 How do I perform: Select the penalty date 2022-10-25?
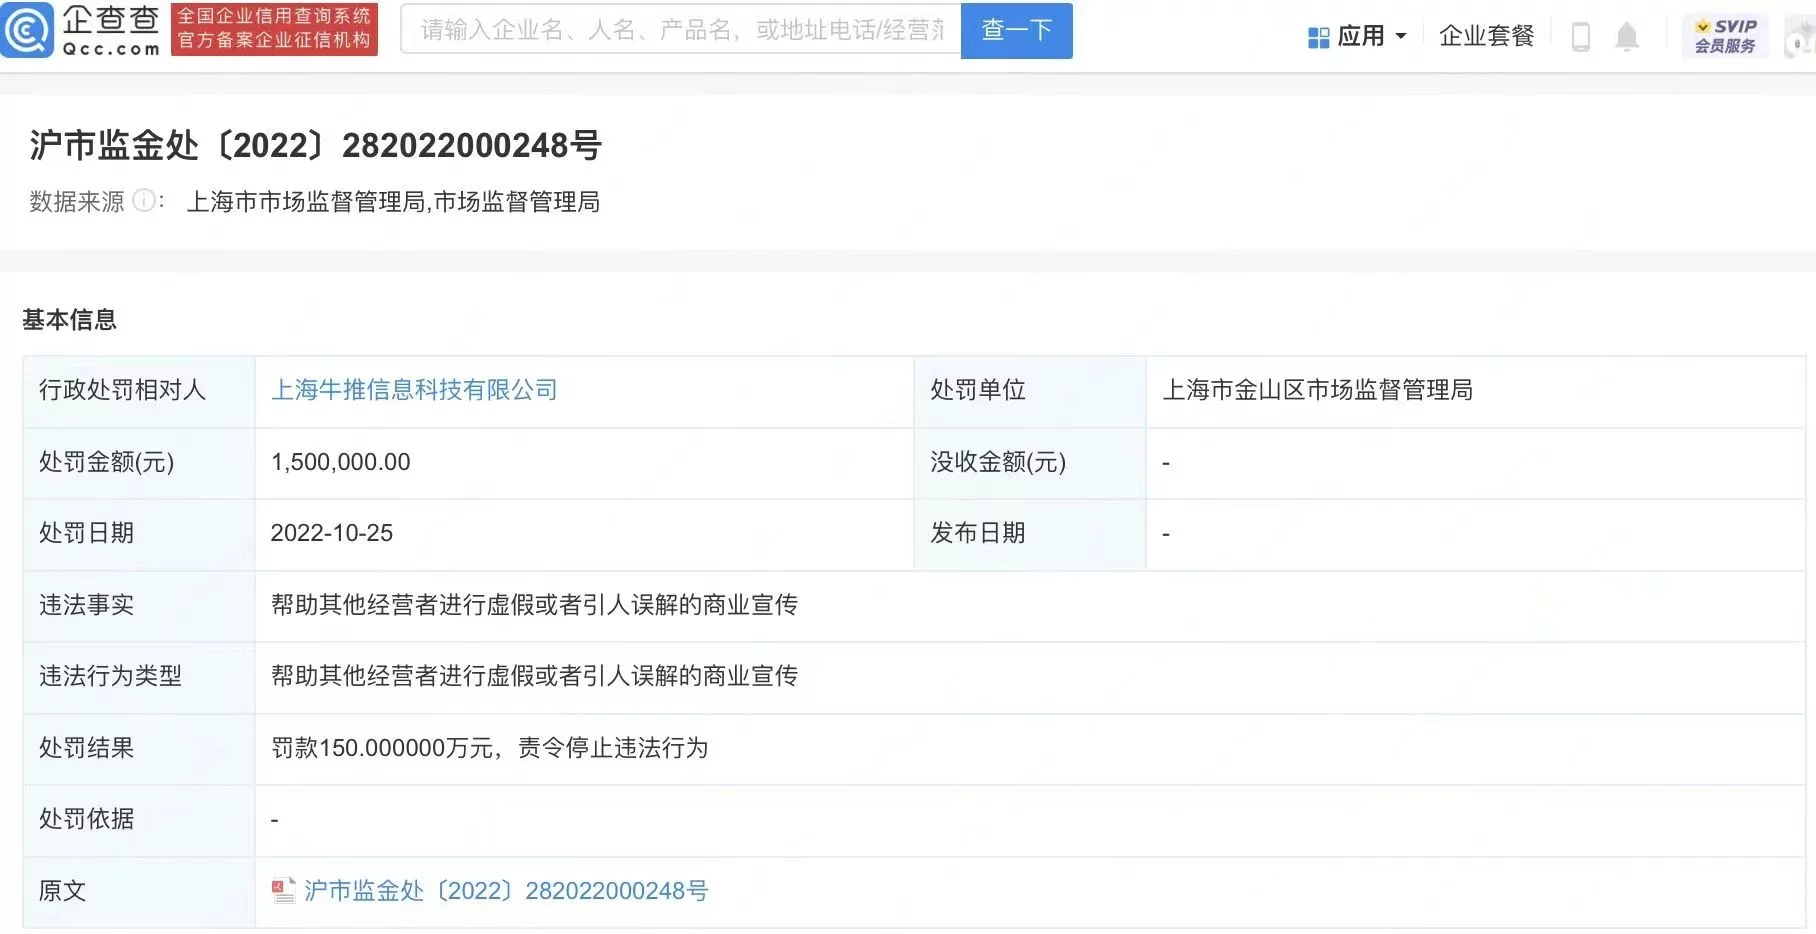[332, 533]
